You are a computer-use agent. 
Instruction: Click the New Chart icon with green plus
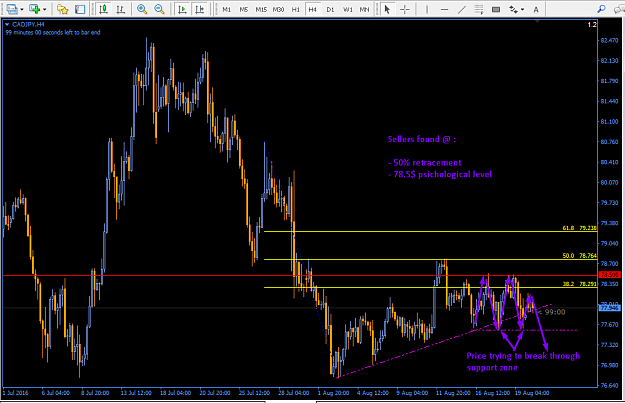click(35, 9)
